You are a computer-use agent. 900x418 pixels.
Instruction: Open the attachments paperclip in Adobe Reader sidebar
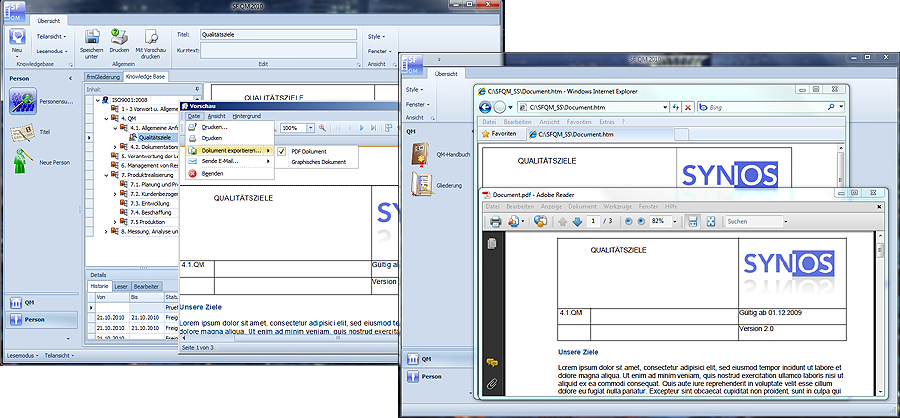[x=492, y=384]
